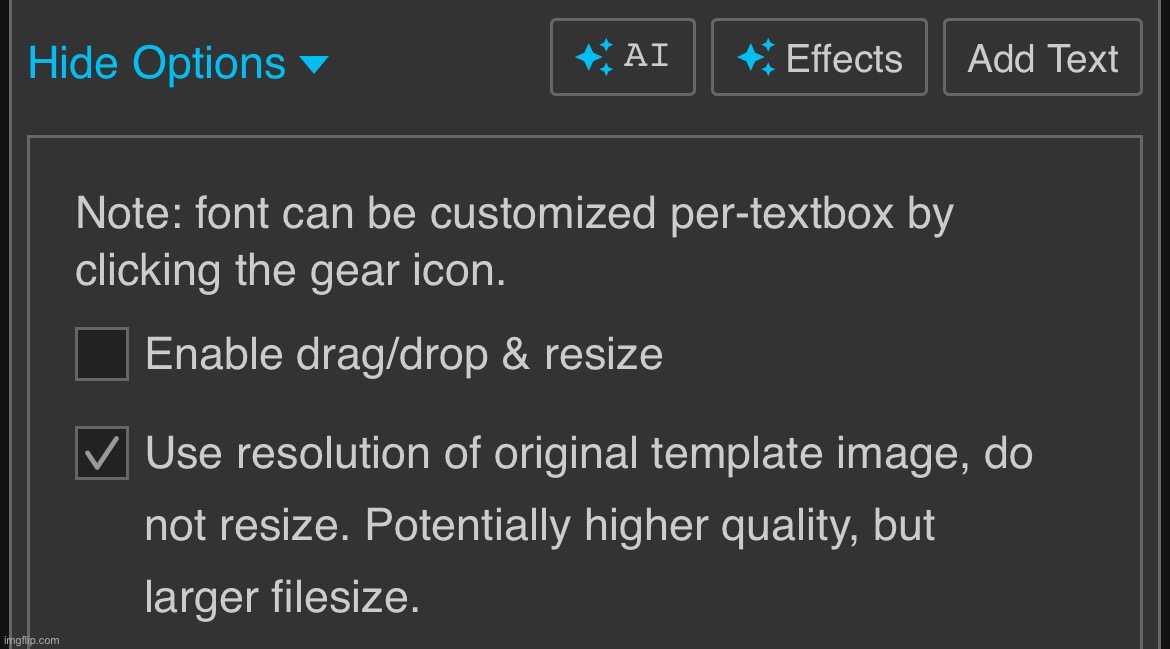Image resolution: width=1170 pixels, height=649 pixels.
Task: Click the Hide Options link text
Action: click(157, 64)
